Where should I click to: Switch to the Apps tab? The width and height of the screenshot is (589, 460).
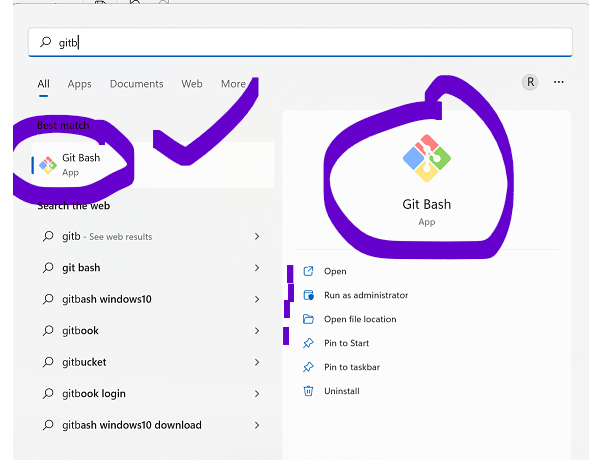(x=79, y=84)
